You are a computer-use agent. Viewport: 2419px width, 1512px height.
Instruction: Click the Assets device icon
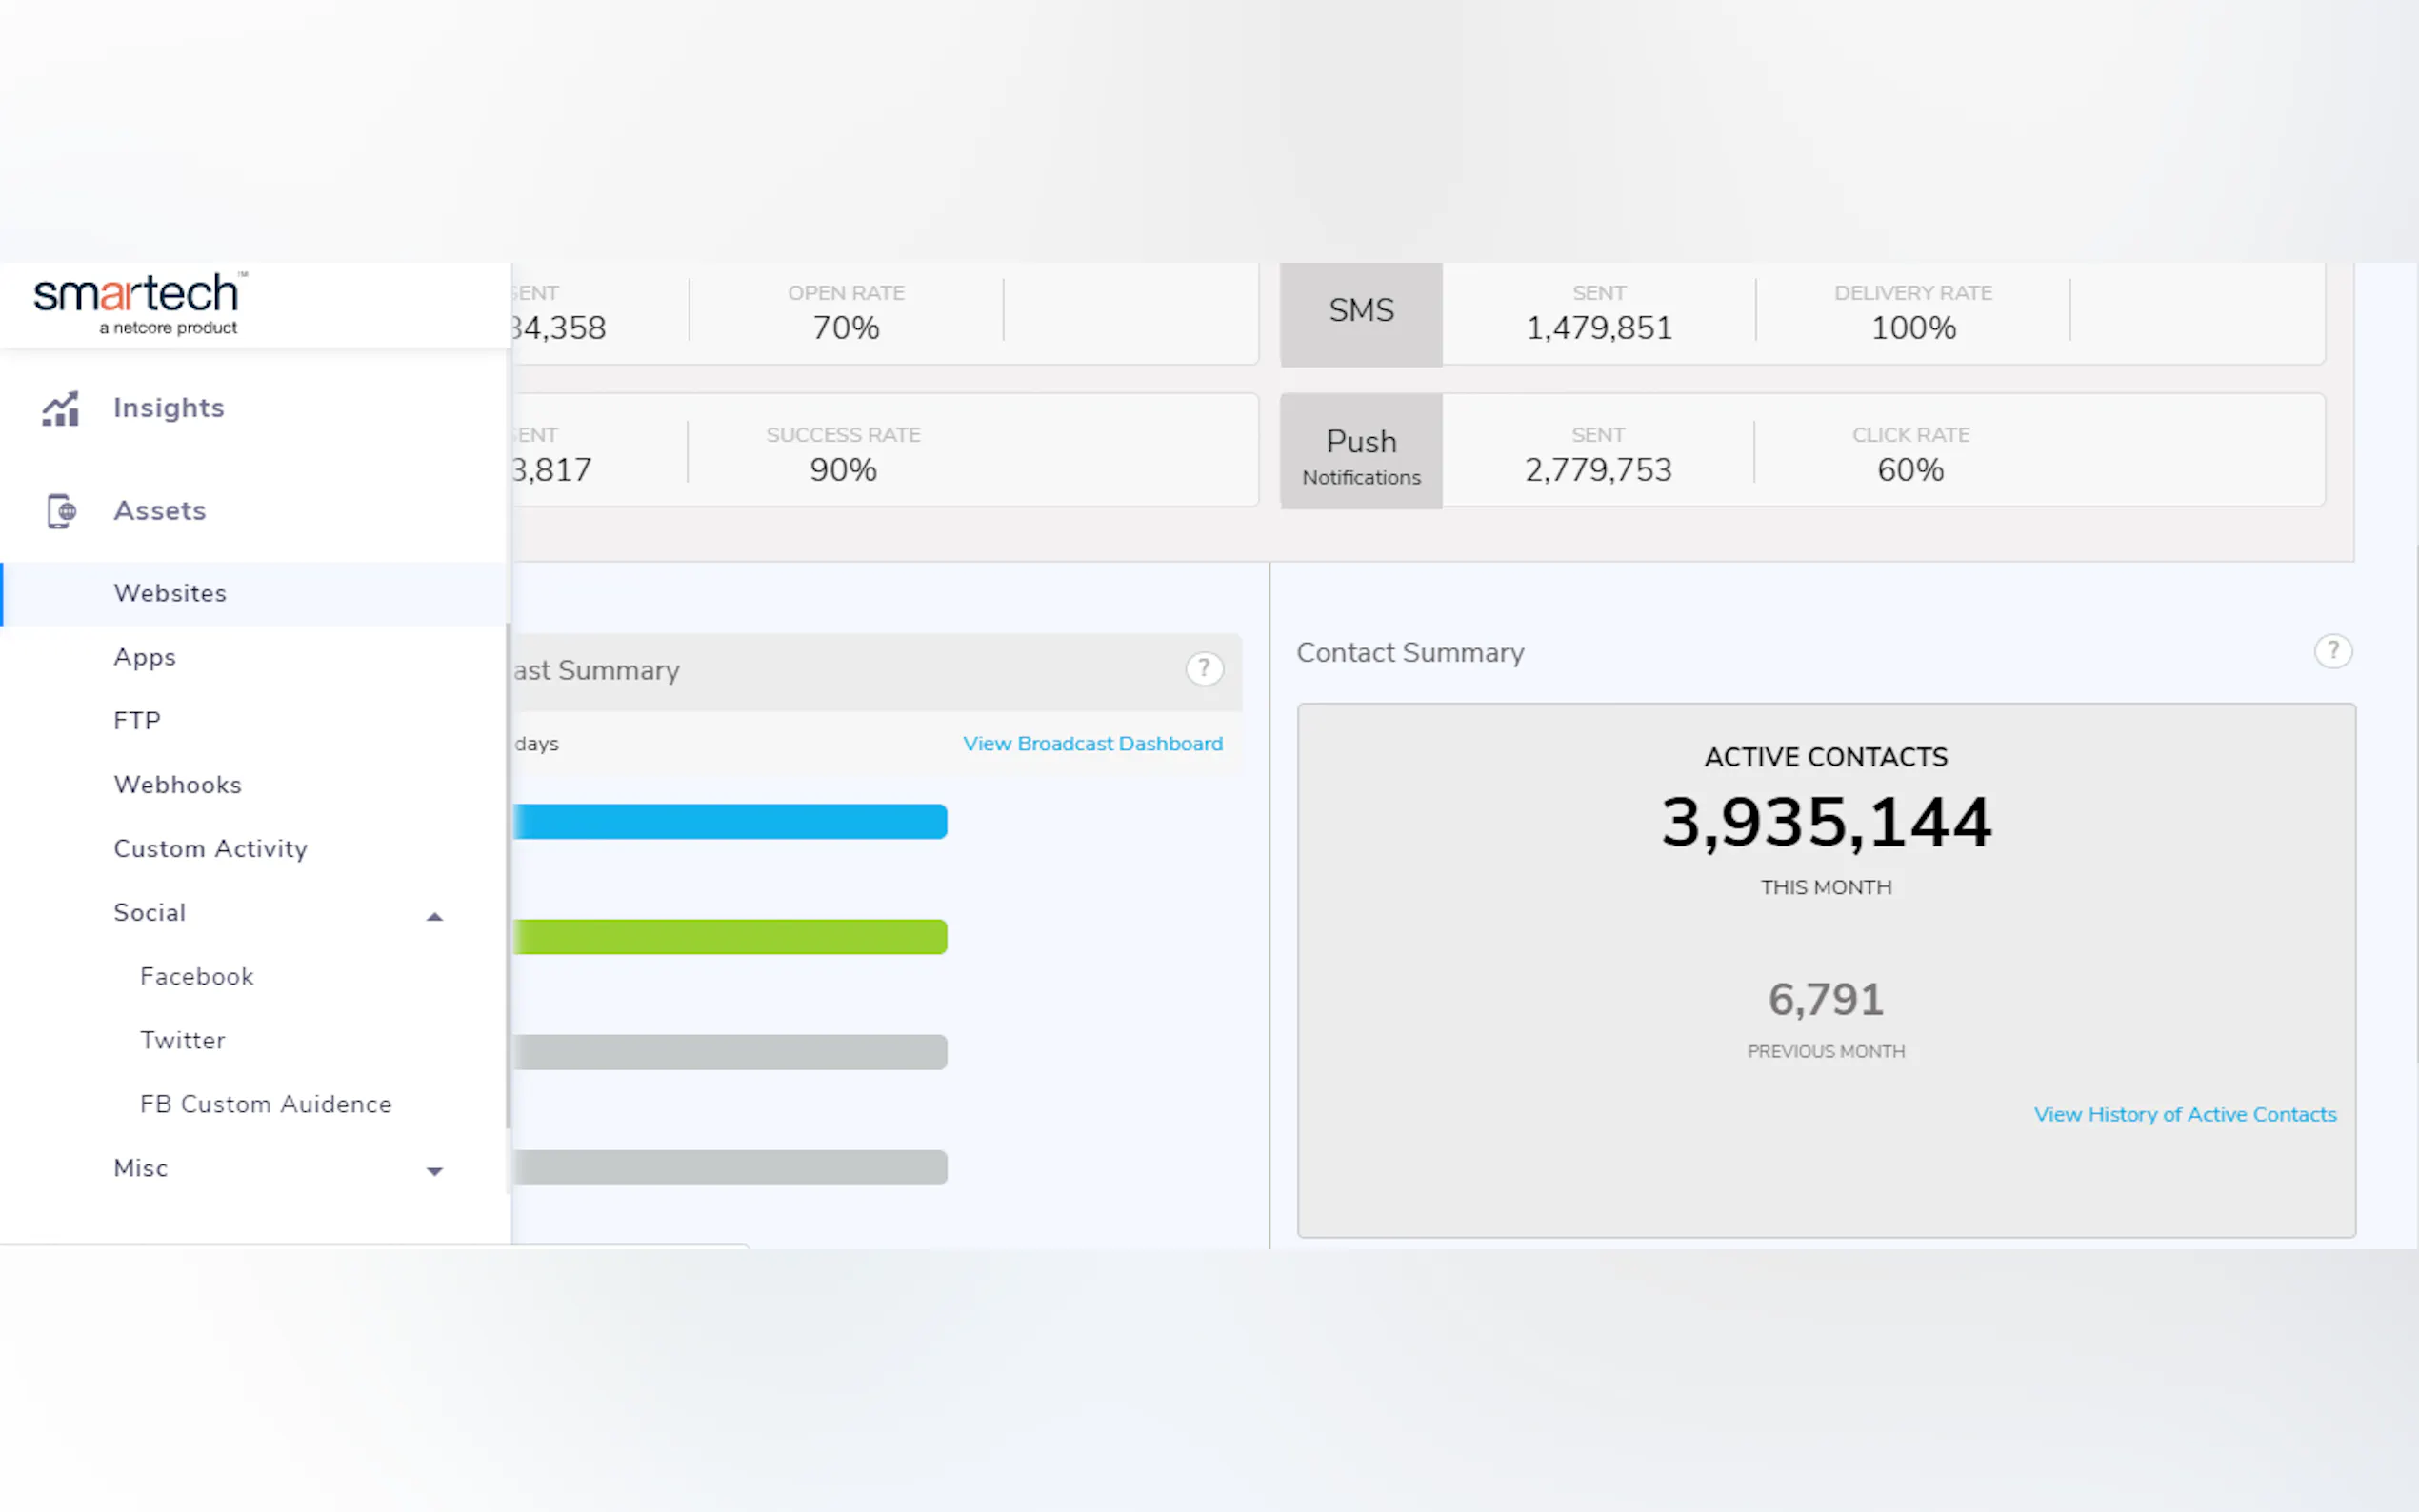click(x=61, y=511)
